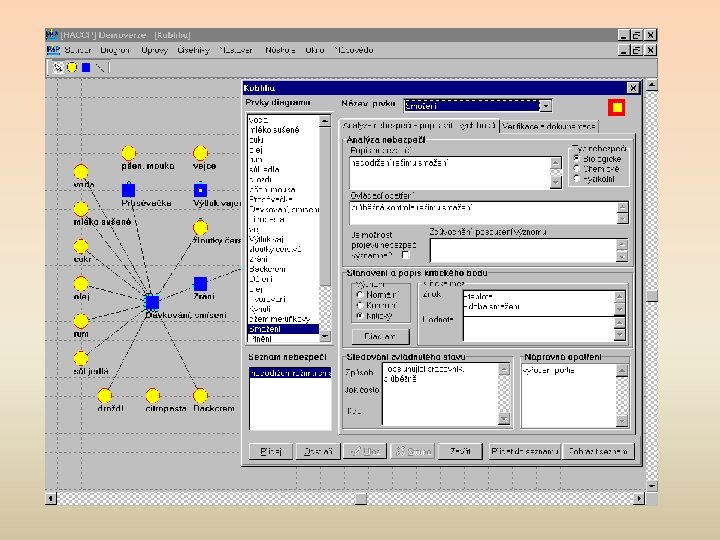
Task: Click the droždí circle node
Action: pyautogui.click(x=105, y=395)
